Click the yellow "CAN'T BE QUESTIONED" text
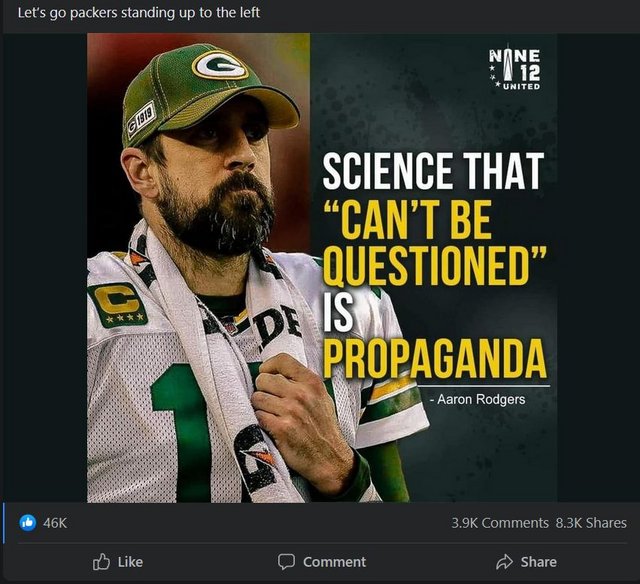The width and height of the screenshot is (640, 584). pyautogui.click(x=435, y=242)
